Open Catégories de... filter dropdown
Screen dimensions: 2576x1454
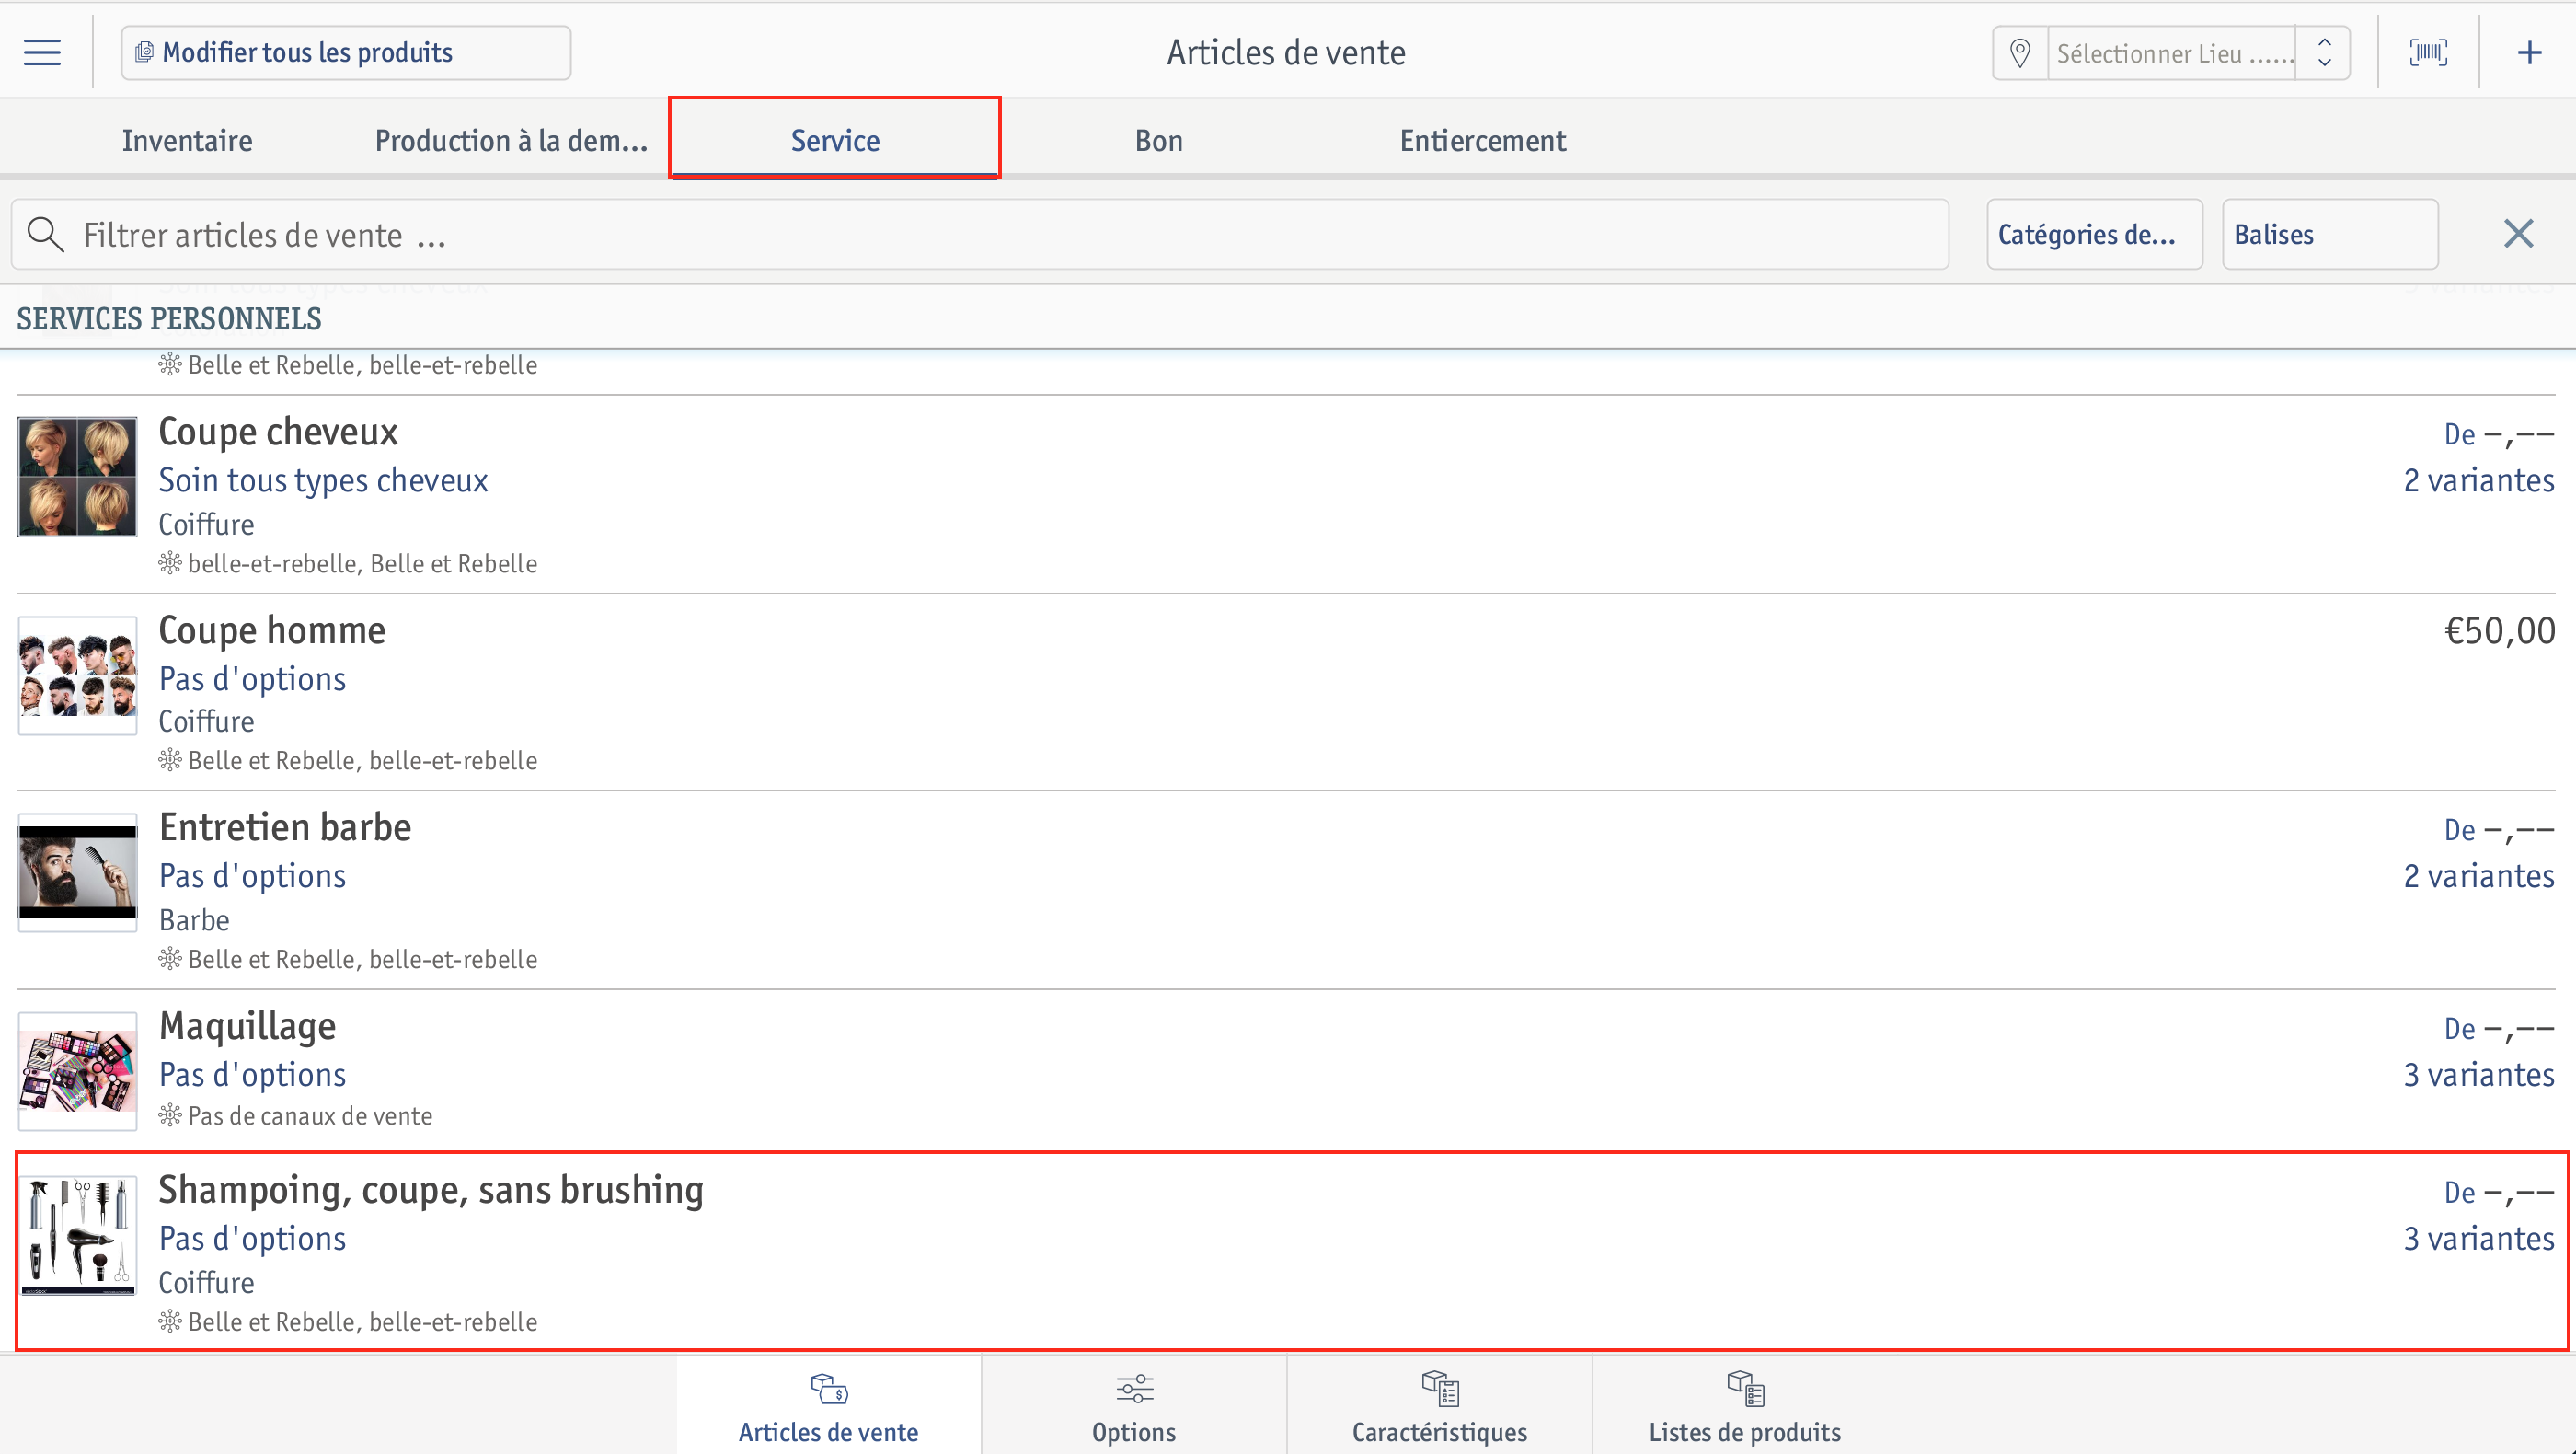(2094, 234)
